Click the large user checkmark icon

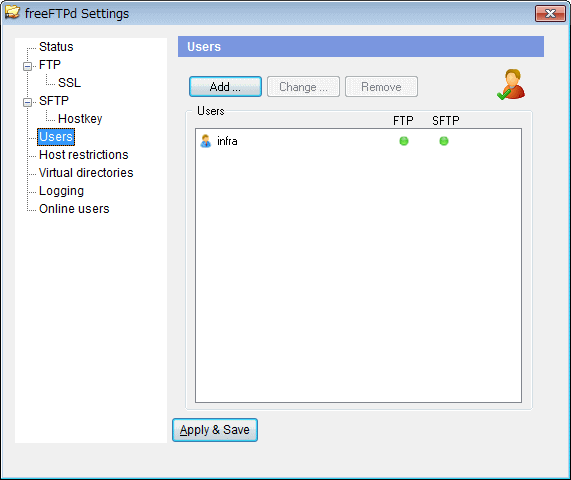click(x=511, y=84)
